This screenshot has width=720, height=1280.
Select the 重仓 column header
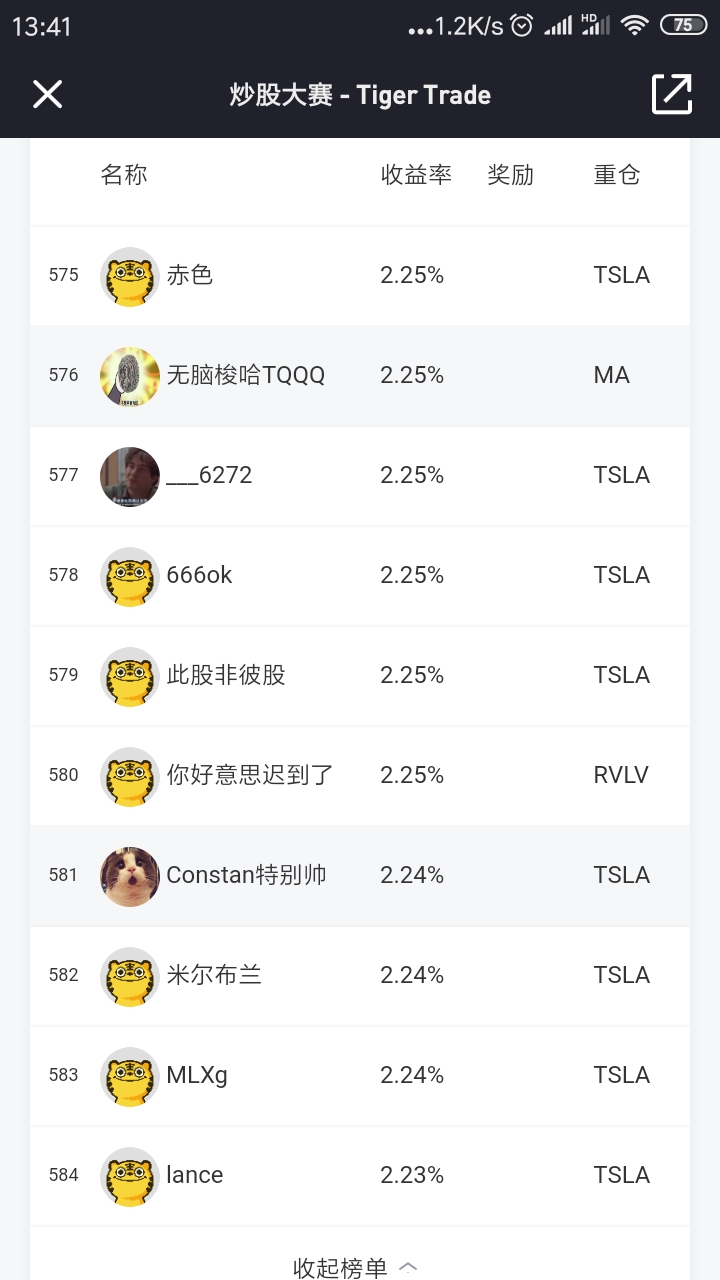pos(616,175)
